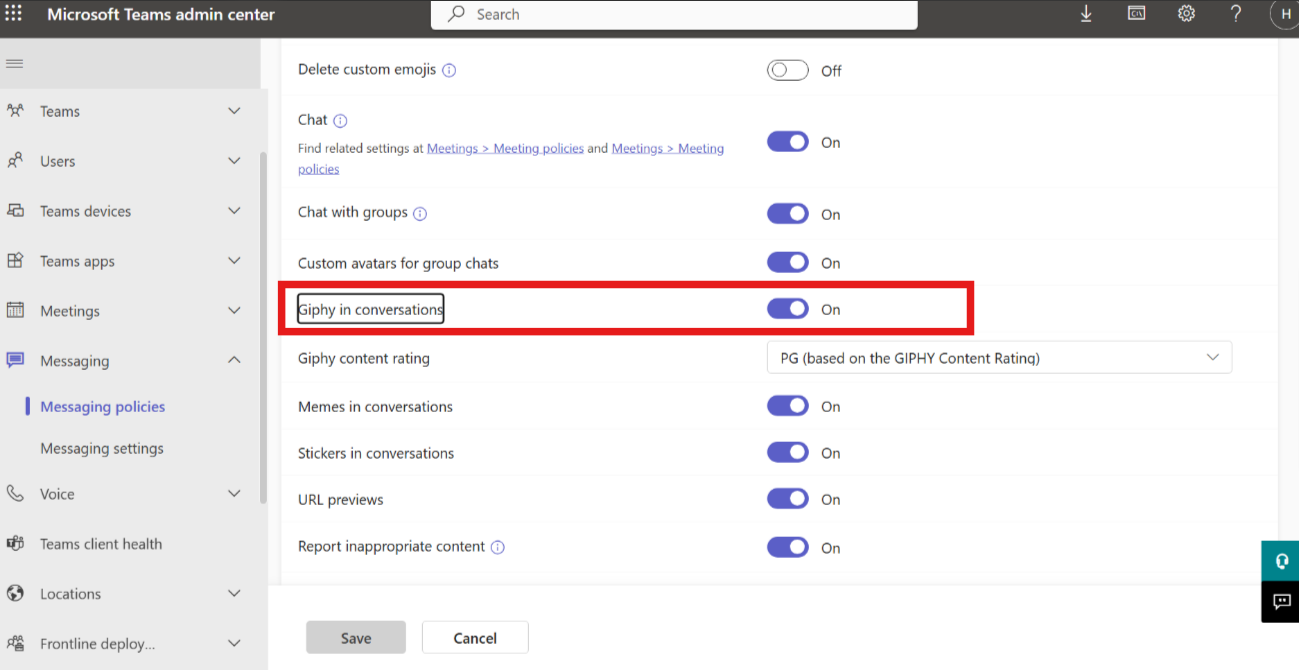Click the Users sidebar icon

tap(15, 161)
